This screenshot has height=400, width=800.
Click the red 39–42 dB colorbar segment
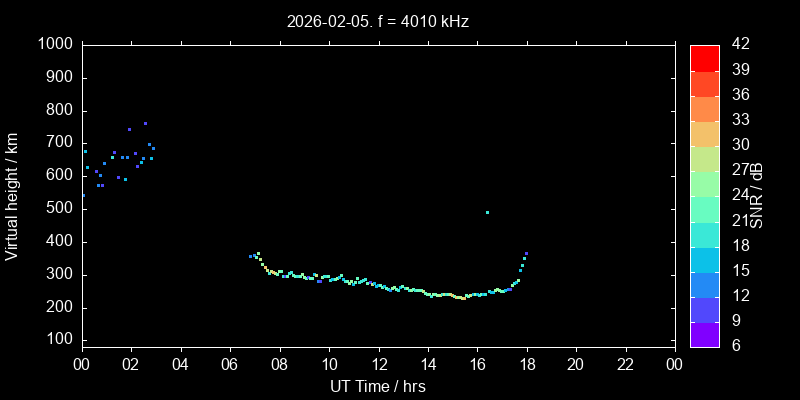coord(704,58)
